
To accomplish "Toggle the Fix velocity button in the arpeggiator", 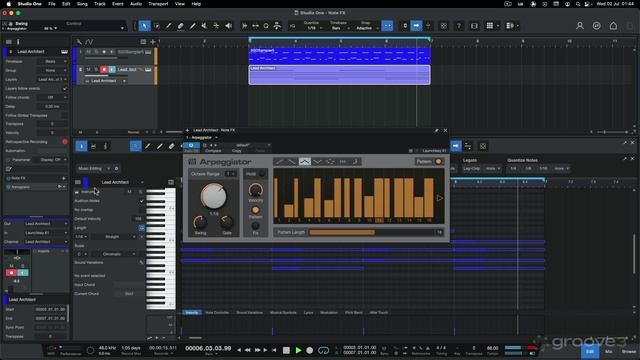I will pos(256,225).
